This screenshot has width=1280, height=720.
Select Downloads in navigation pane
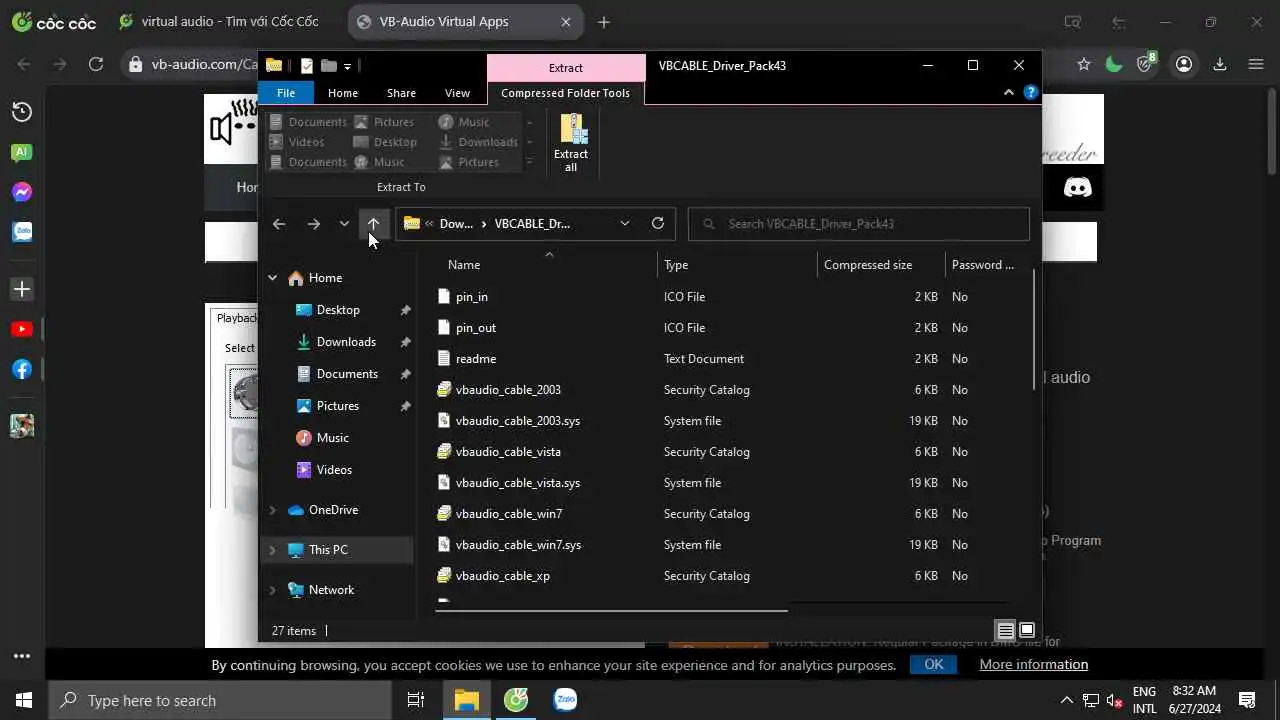point(346,342)
